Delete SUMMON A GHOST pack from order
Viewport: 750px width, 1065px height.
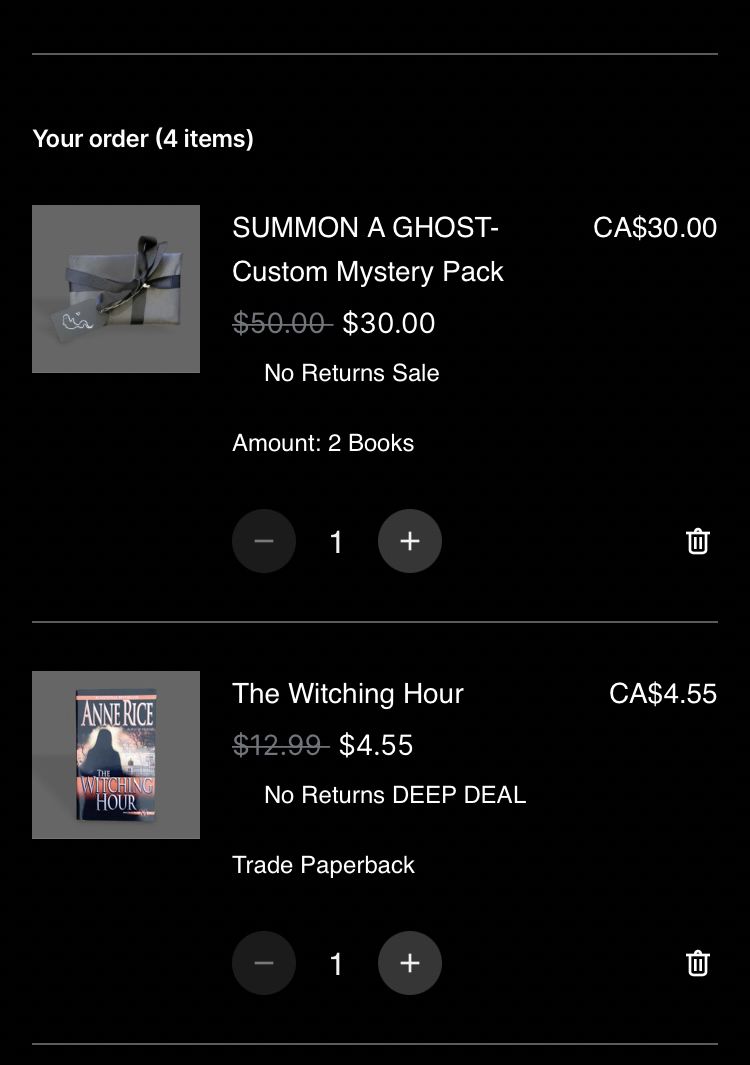click(698, 541)
